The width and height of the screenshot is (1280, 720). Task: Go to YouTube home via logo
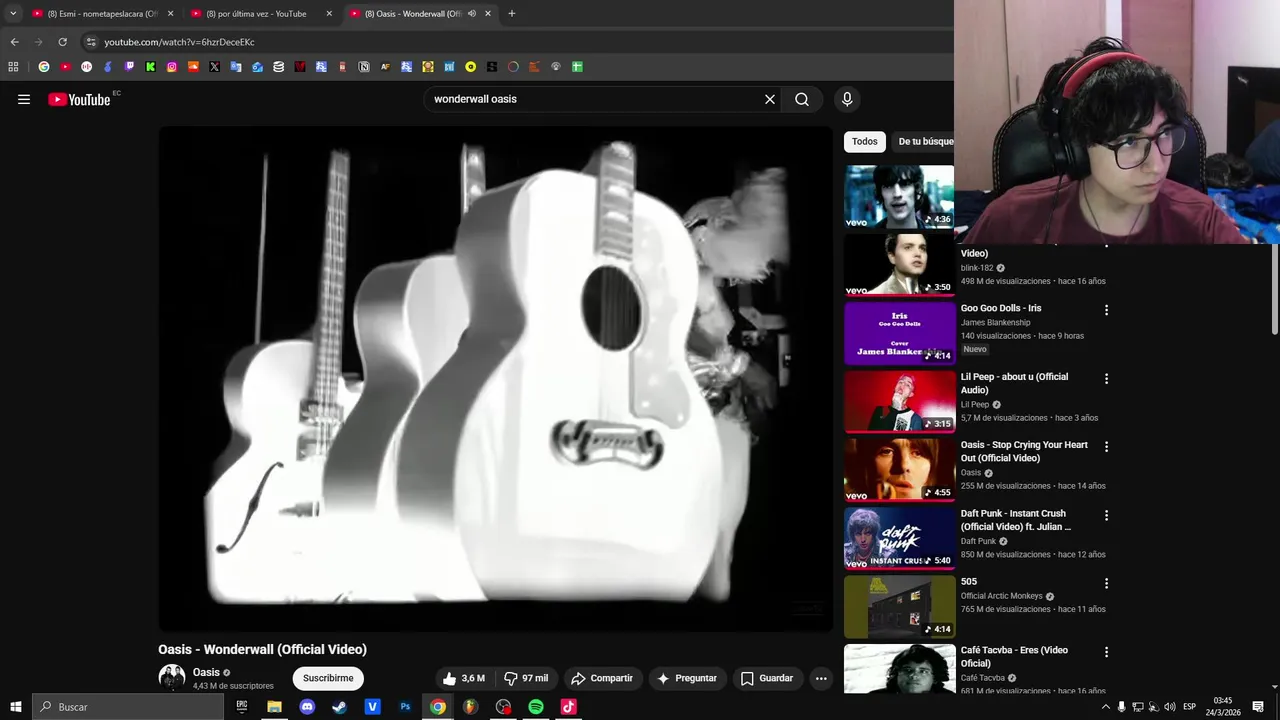pyautogui.click(x=79, y=99)
